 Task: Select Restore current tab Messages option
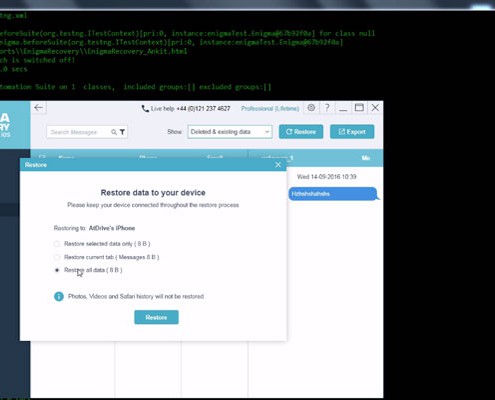(57, 257)
